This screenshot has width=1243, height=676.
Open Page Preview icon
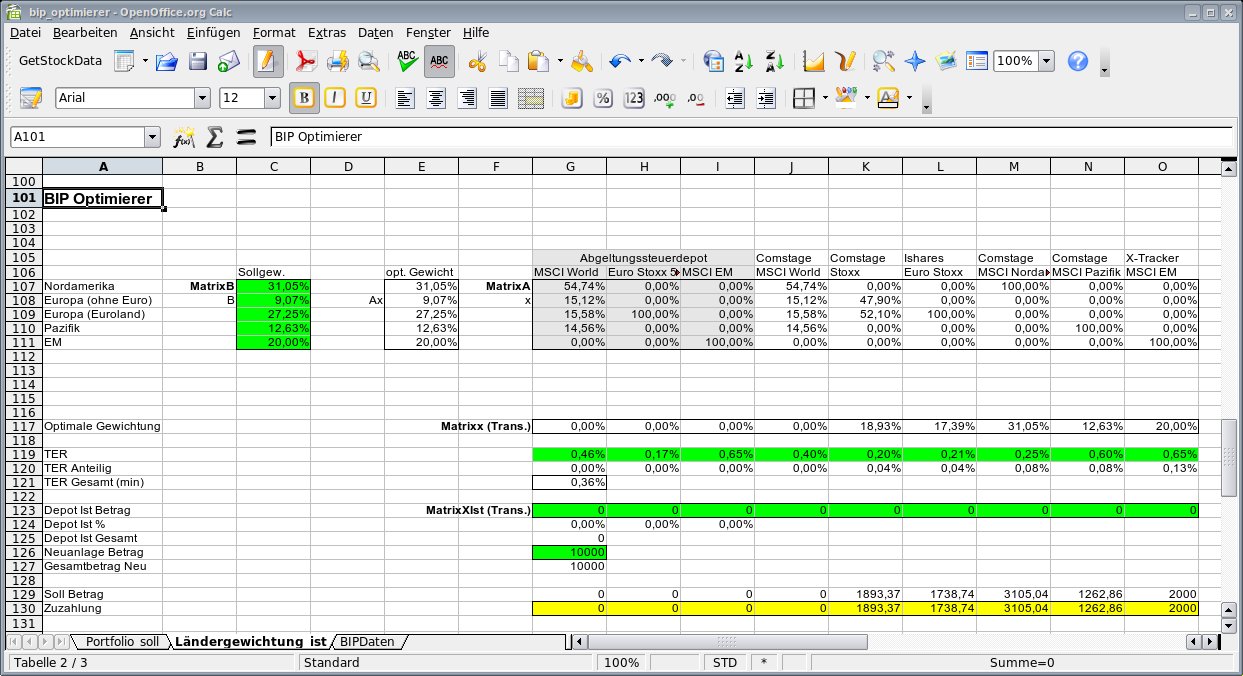pos(369,61)
